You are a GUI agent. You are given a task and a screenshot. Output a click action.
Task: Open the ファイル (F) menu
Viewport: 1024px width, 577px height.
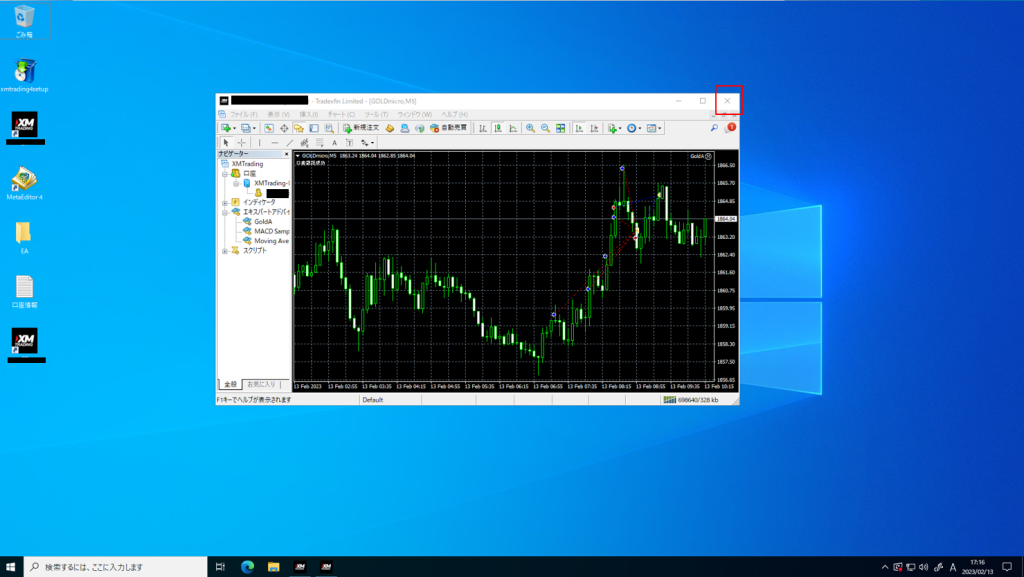pos(244,115)
